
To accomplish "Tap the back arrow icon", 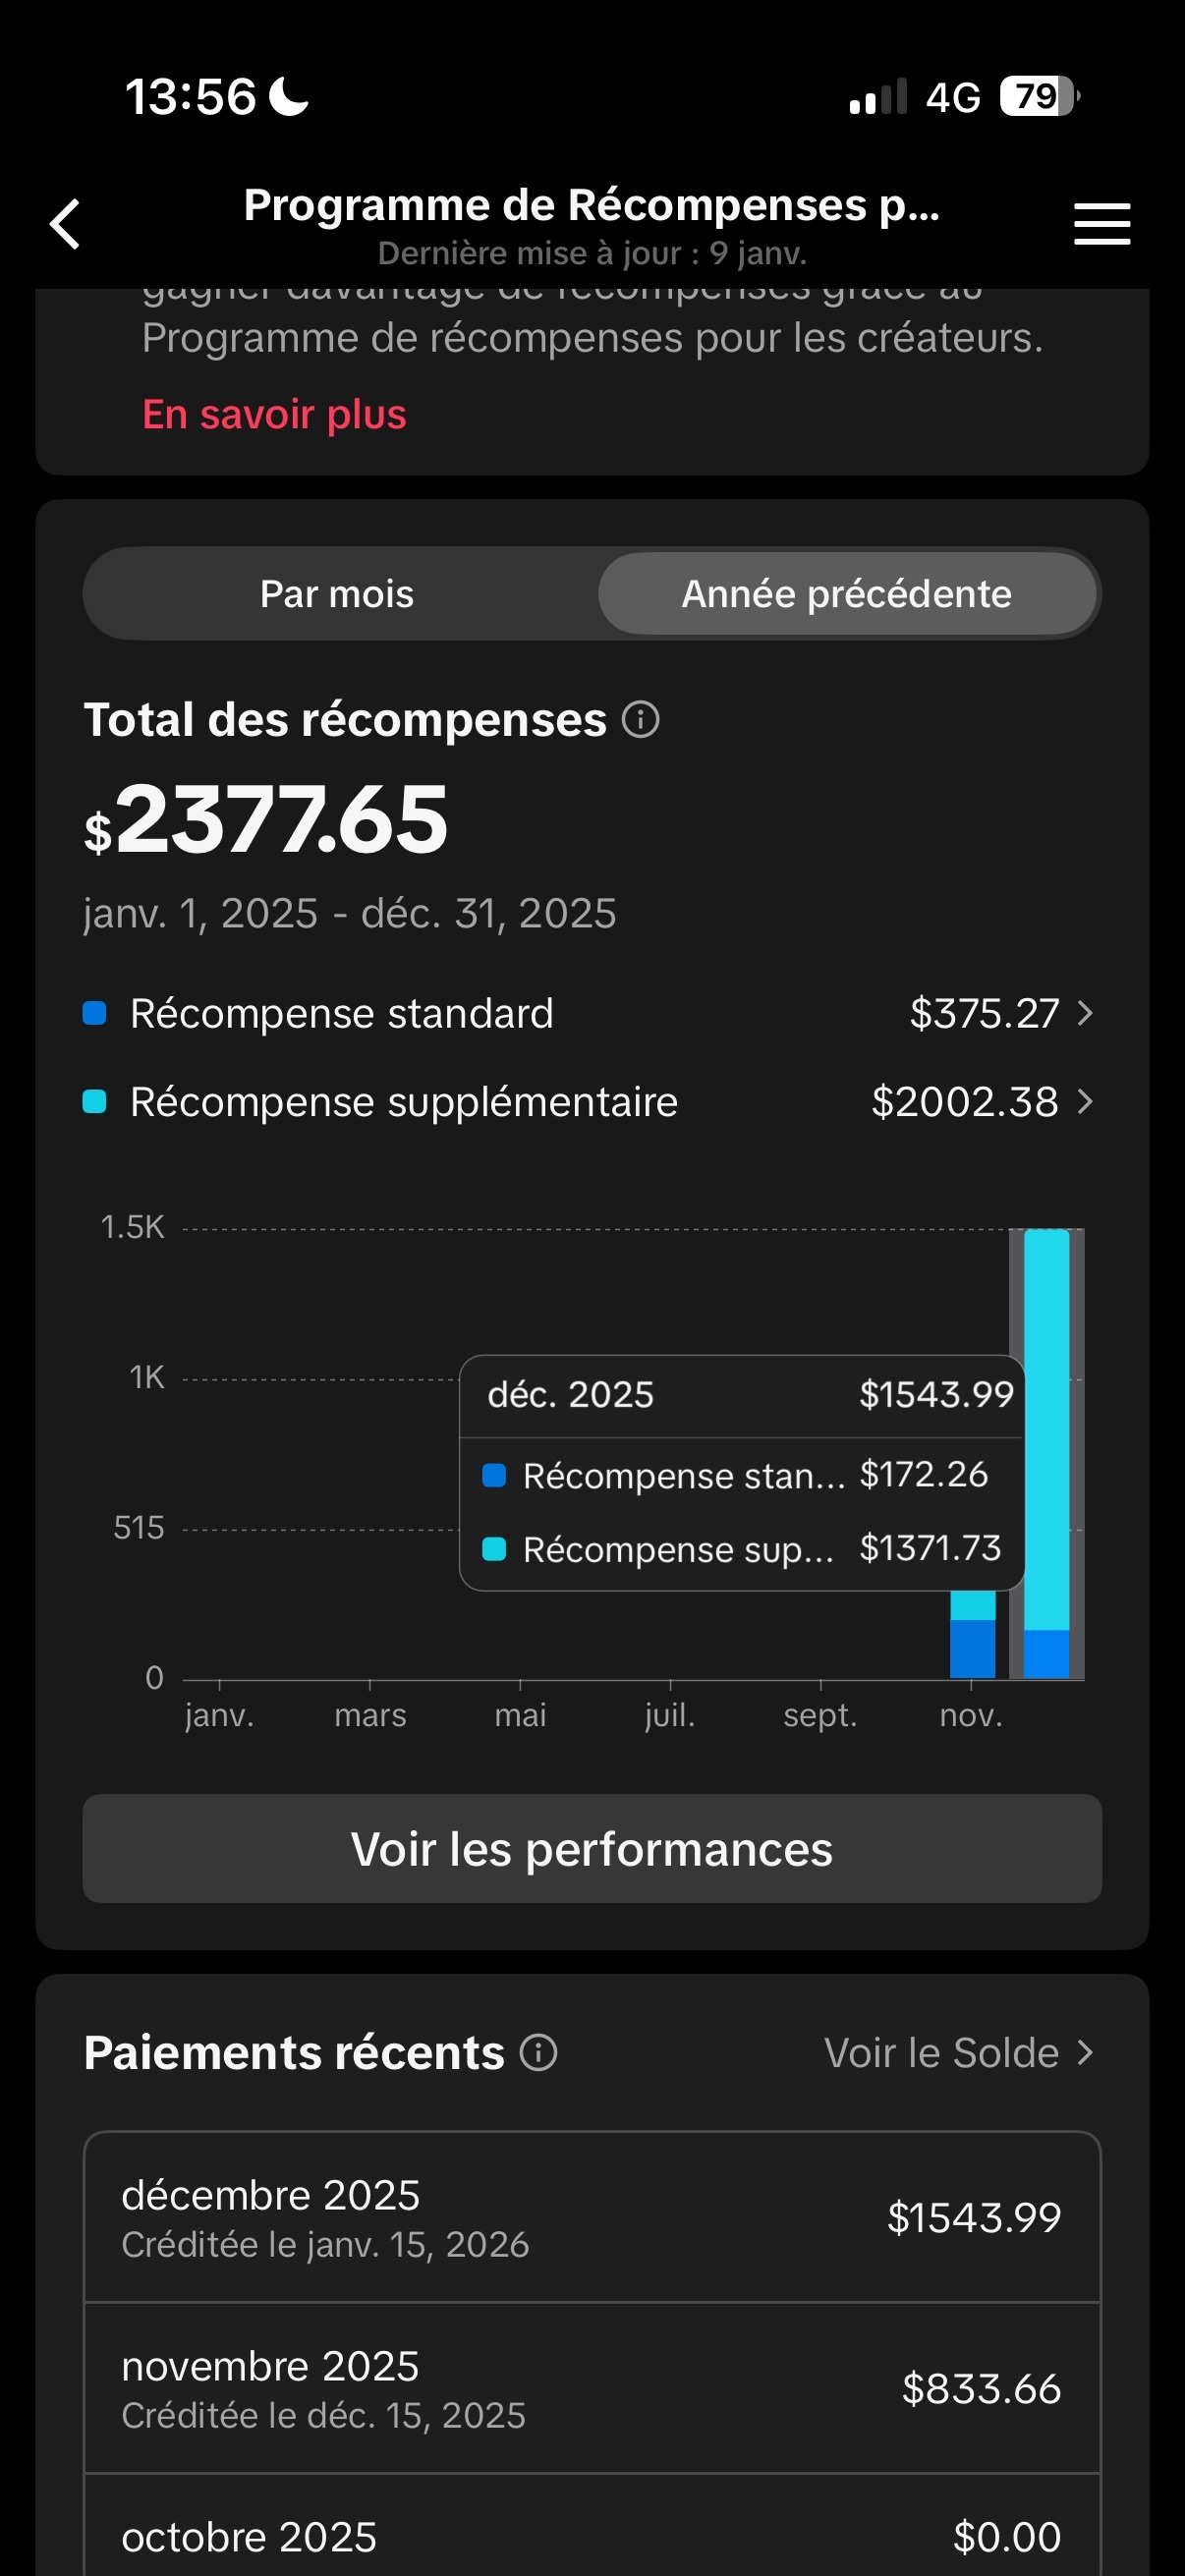I will click(66, 223).
